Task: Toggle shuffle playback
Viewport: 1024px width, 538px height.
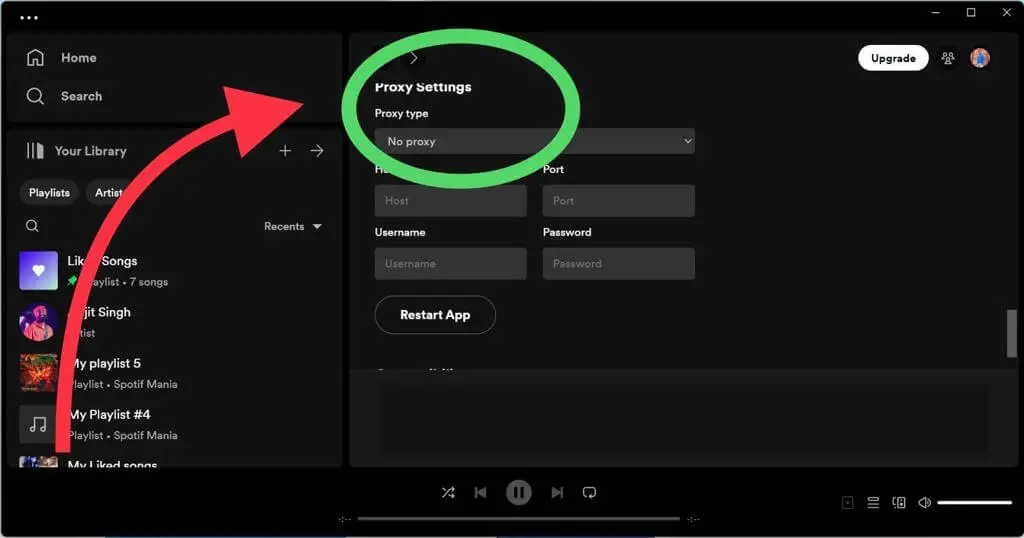Action: pyautogui.click(x=448, y=492)
